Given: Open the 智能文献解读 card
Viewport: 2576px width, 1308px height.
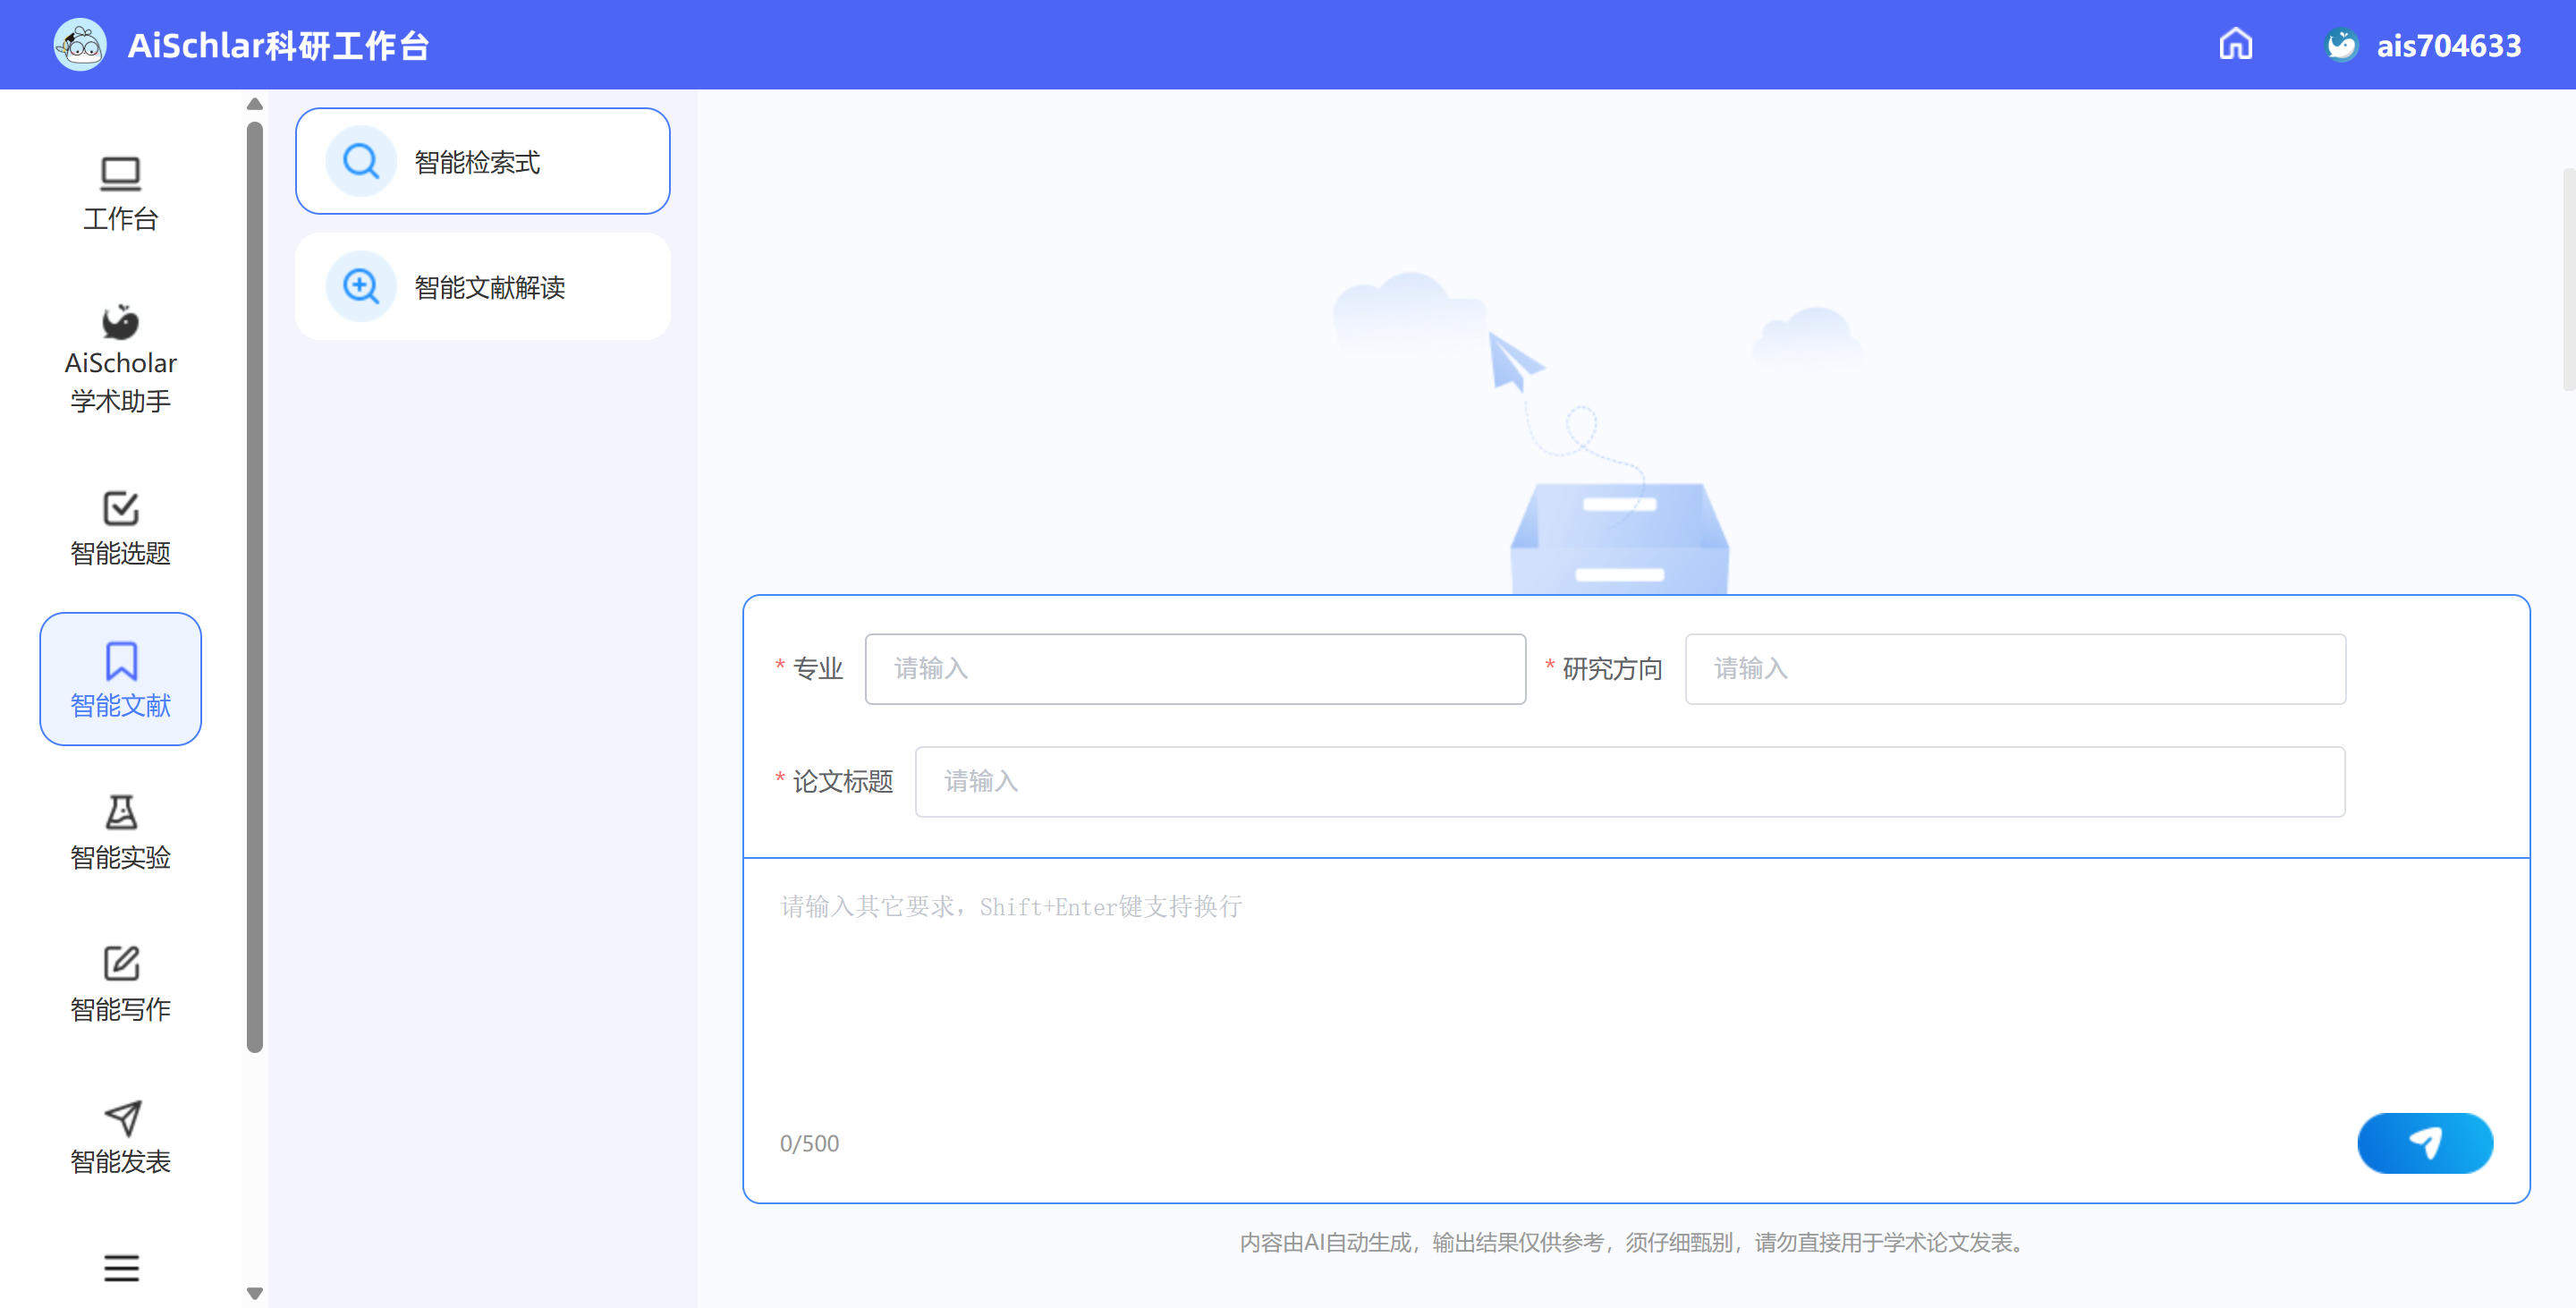Looking at the screenshot, I should pyautogui.click(x=482, y=286).
